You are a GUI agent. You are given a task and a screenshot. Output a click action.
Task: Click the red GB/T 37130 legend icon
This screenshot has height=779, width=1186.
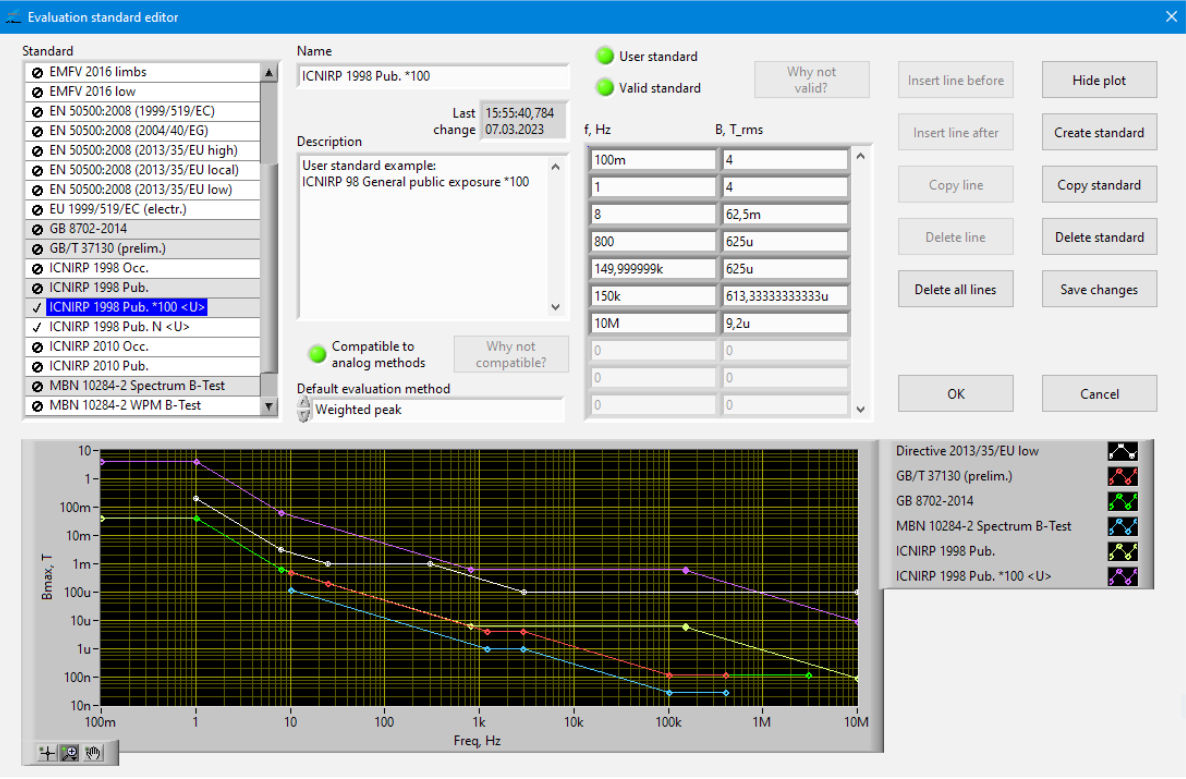point(1122,476)
